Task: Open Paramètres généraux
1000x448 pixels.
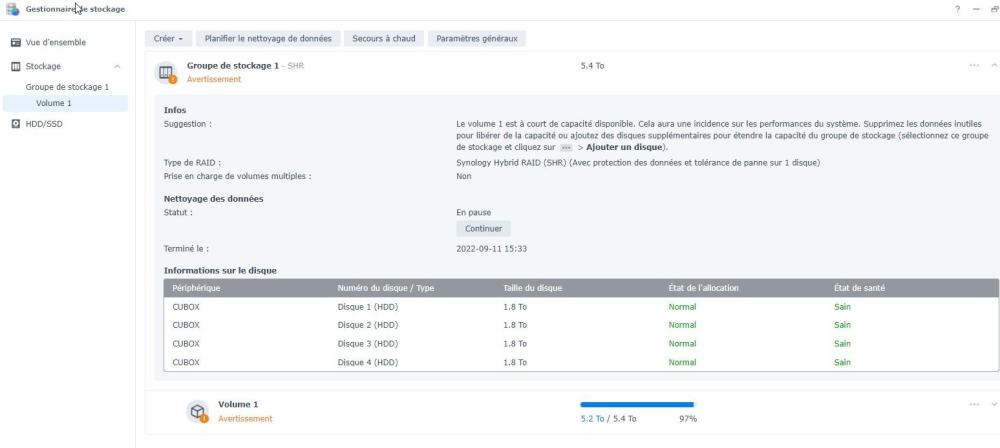Action: click(x=476, y=39)
